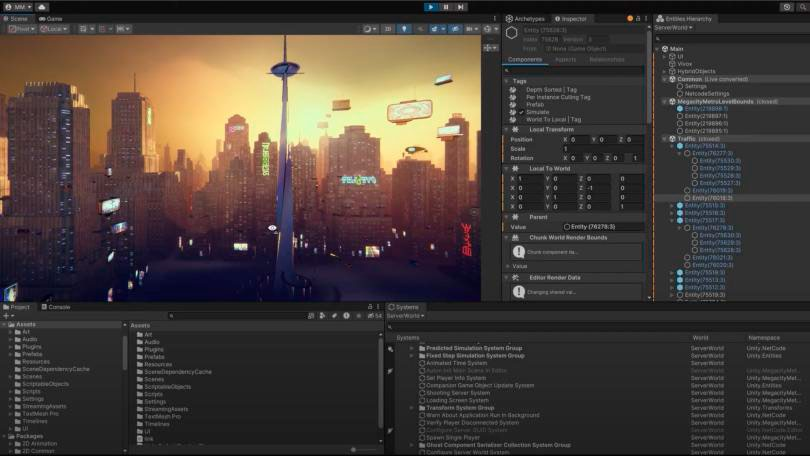Screen dimensions: 810x456
Task: Click the entity hexagon icon in Inspector header
Action: 511,34
